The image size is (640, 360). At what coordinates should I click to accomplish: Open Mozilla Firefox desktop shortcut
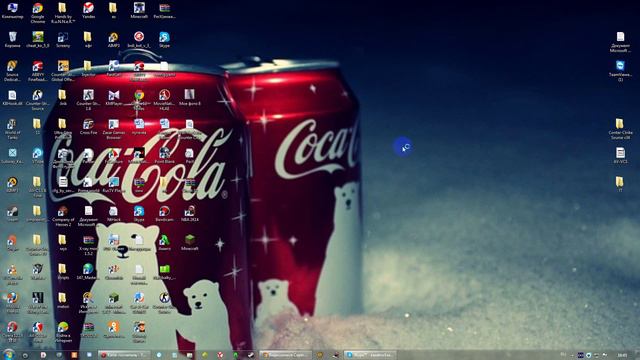[x=12, y=302]
